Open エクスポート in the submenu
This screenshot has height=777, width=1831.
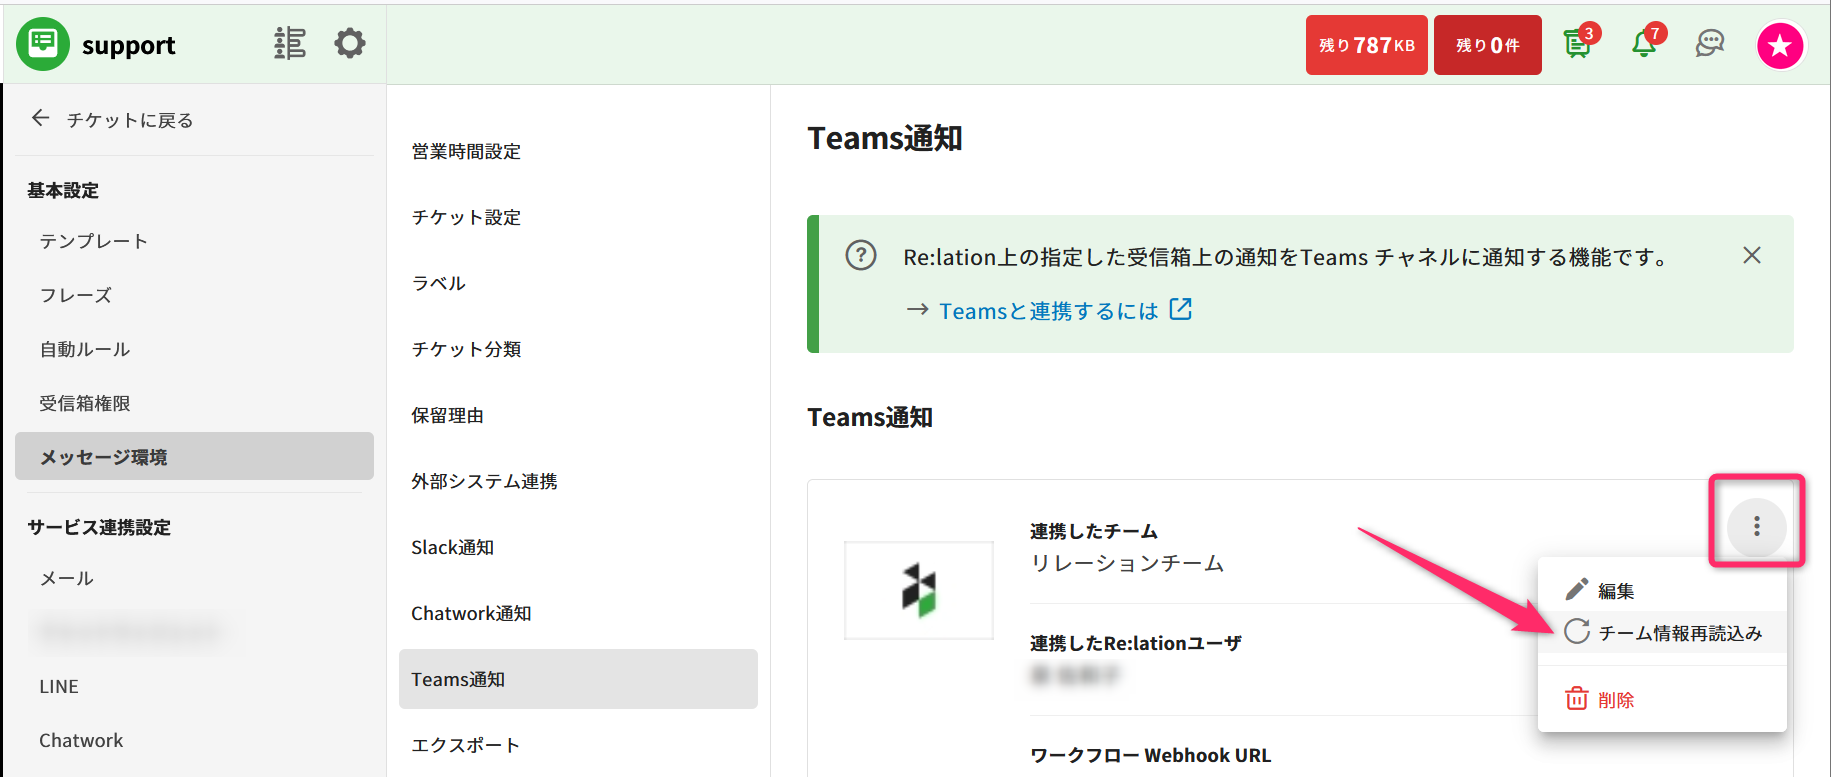pyautogui.click(x=465, y=745)
